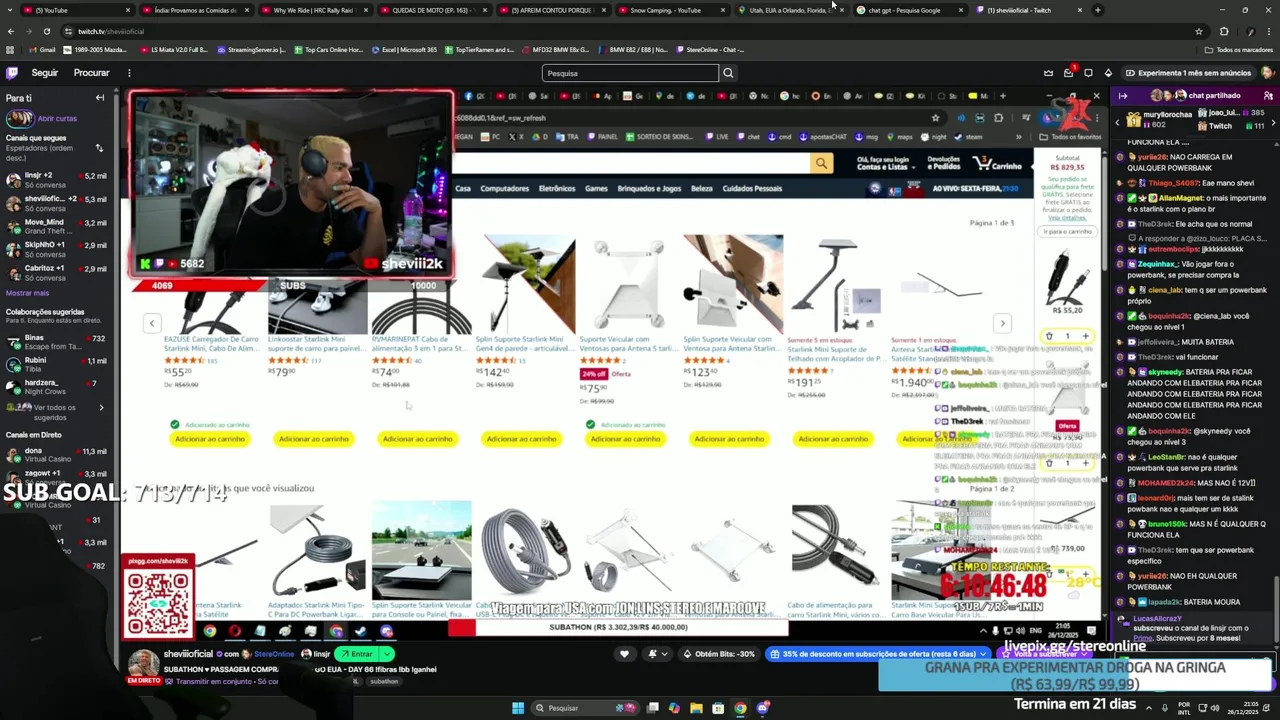Open Cabritoz channel in sidebar
1280x720 pixels.
point(56,273)
